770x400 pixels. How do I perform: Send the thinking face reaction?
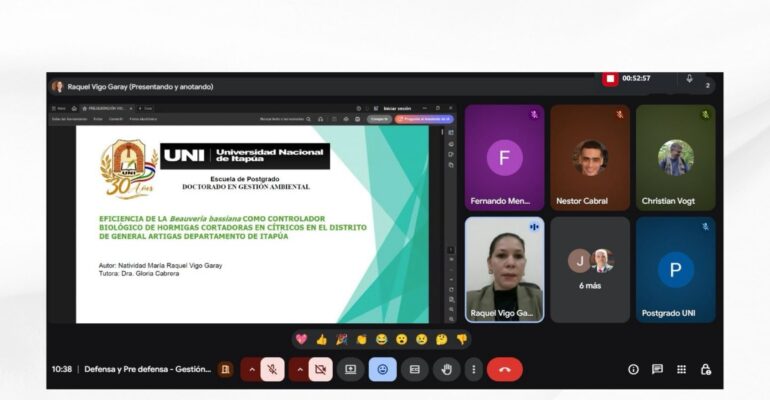click(442, 339)
